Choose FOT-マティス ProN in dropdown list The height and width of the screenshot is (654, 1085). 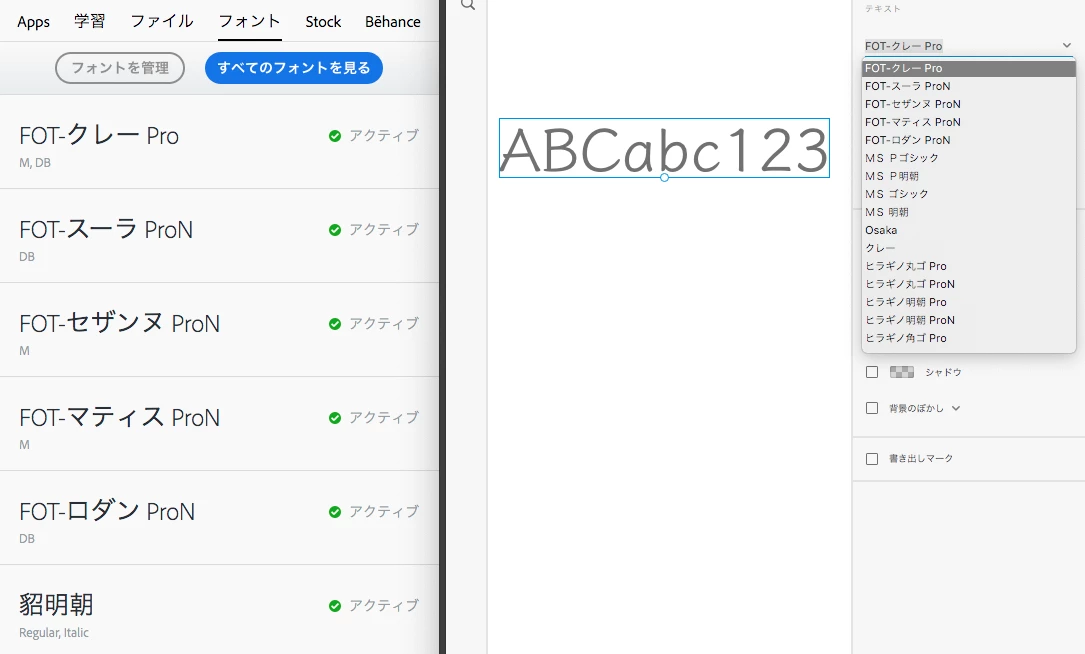969,122
